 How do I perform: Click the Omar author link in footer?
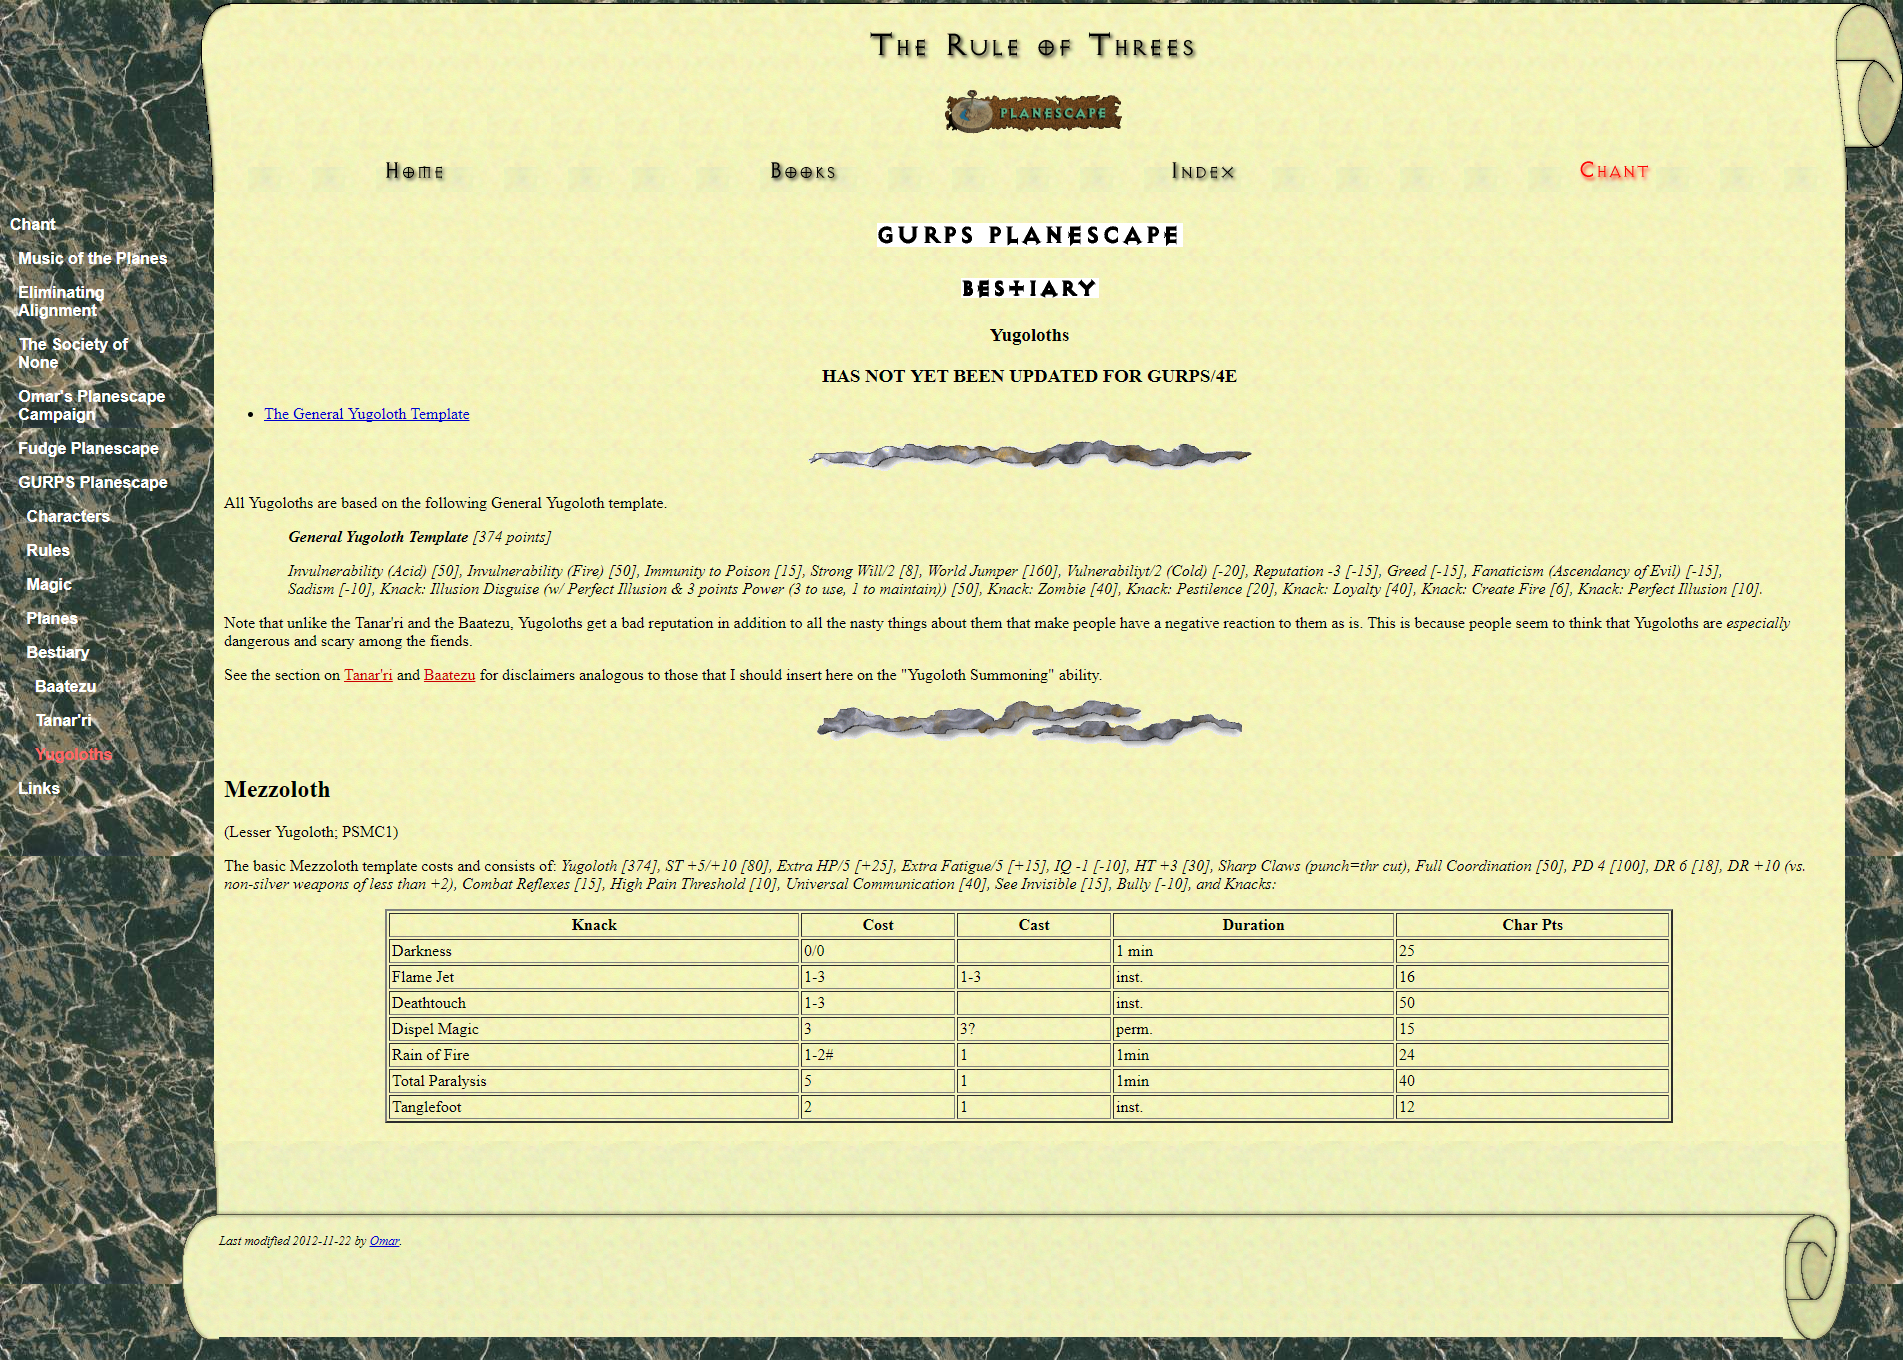tap(384, 1241)
